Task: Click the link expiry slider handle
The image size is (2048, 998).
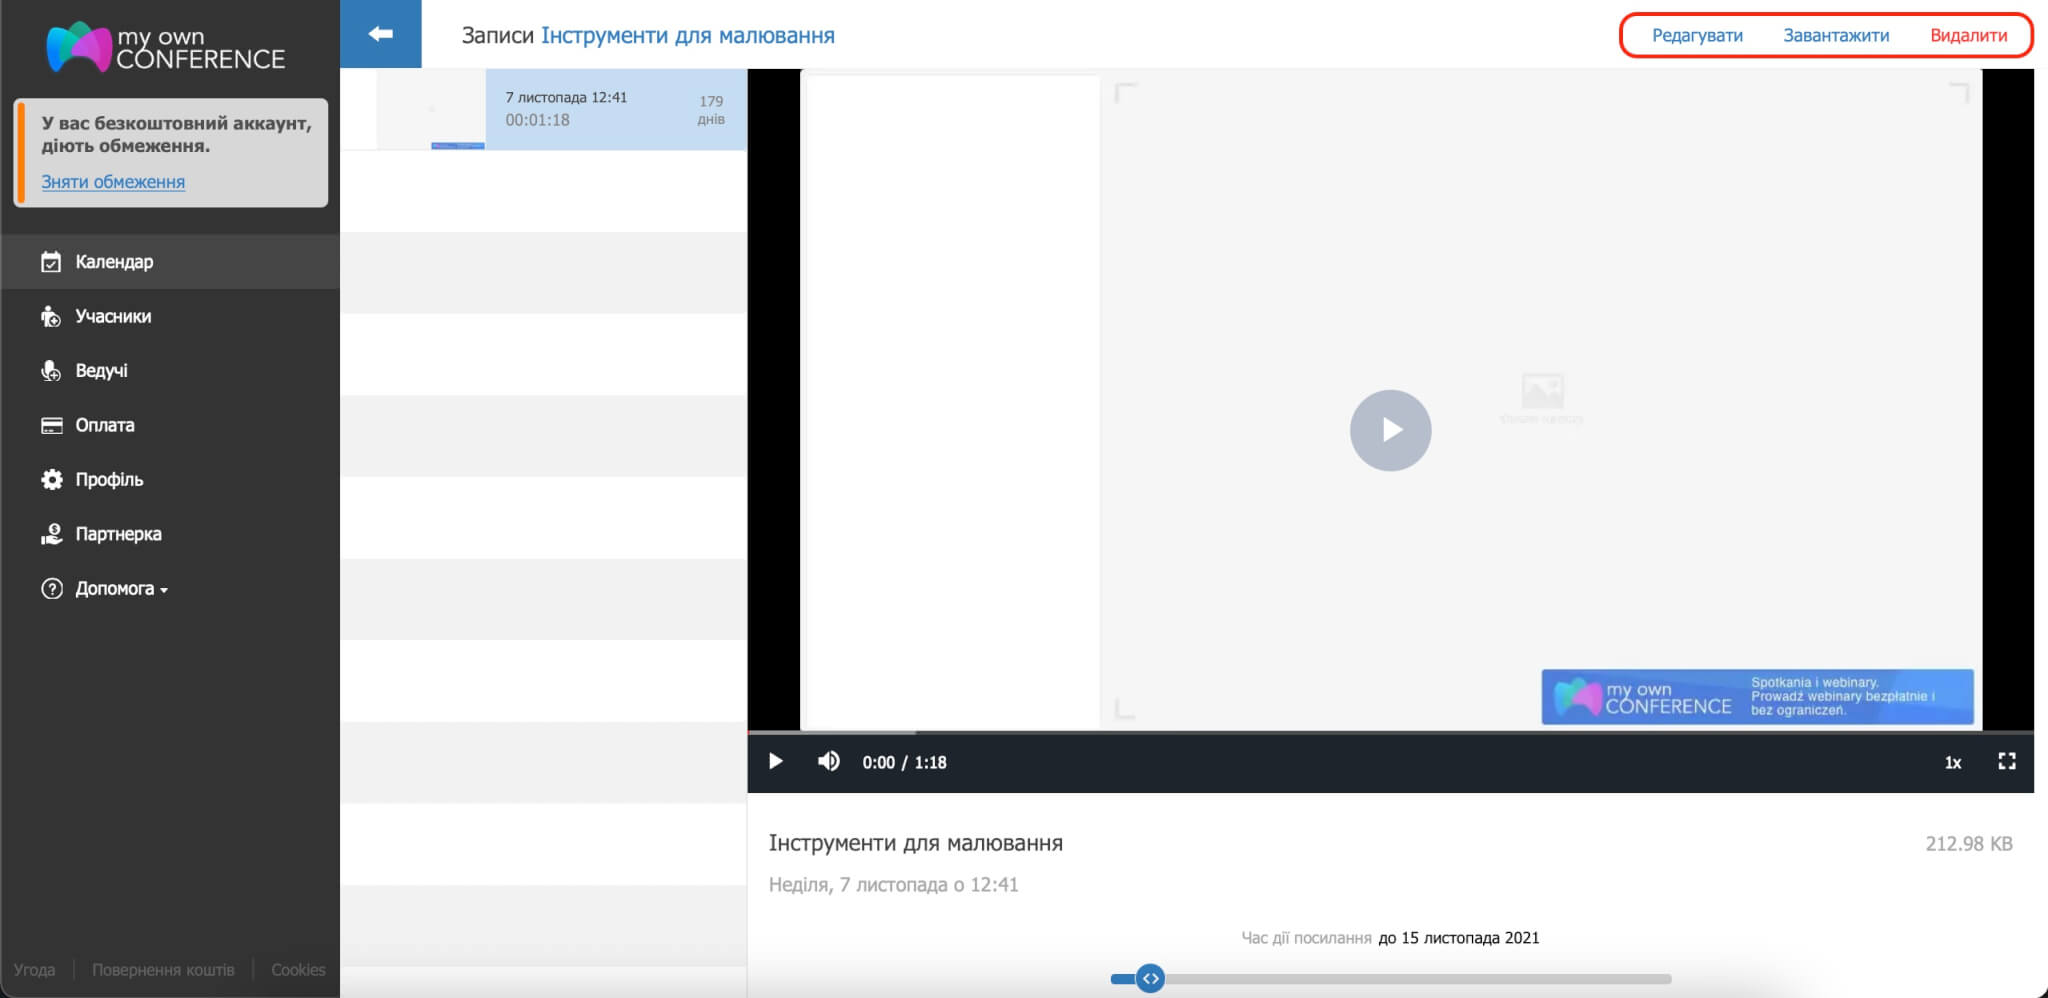Action: pos(1150,978)
